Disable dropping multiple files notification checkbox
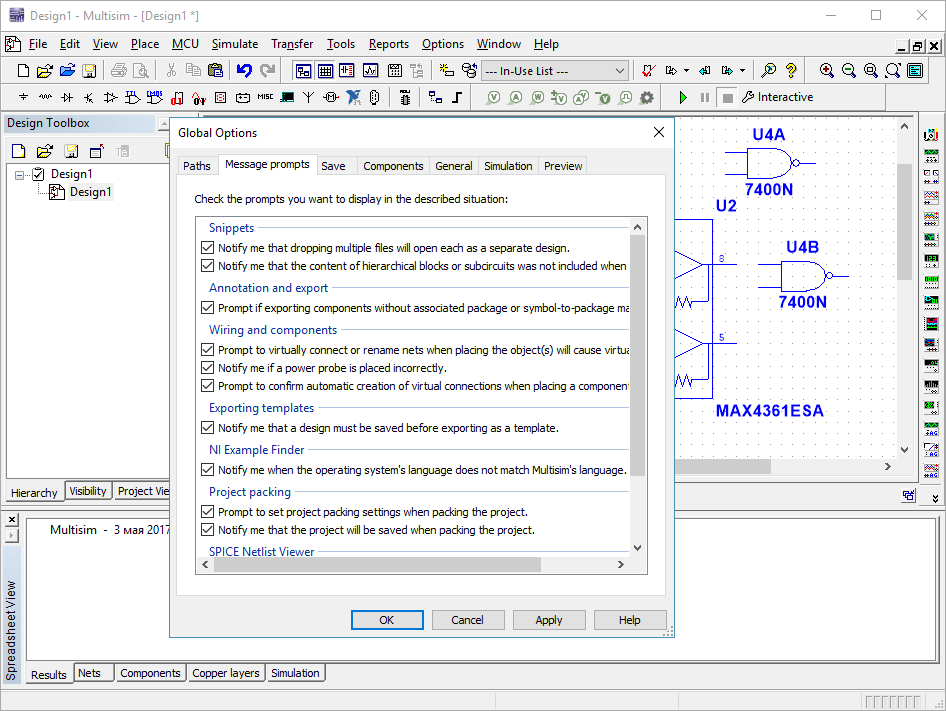 pos(208,248)
